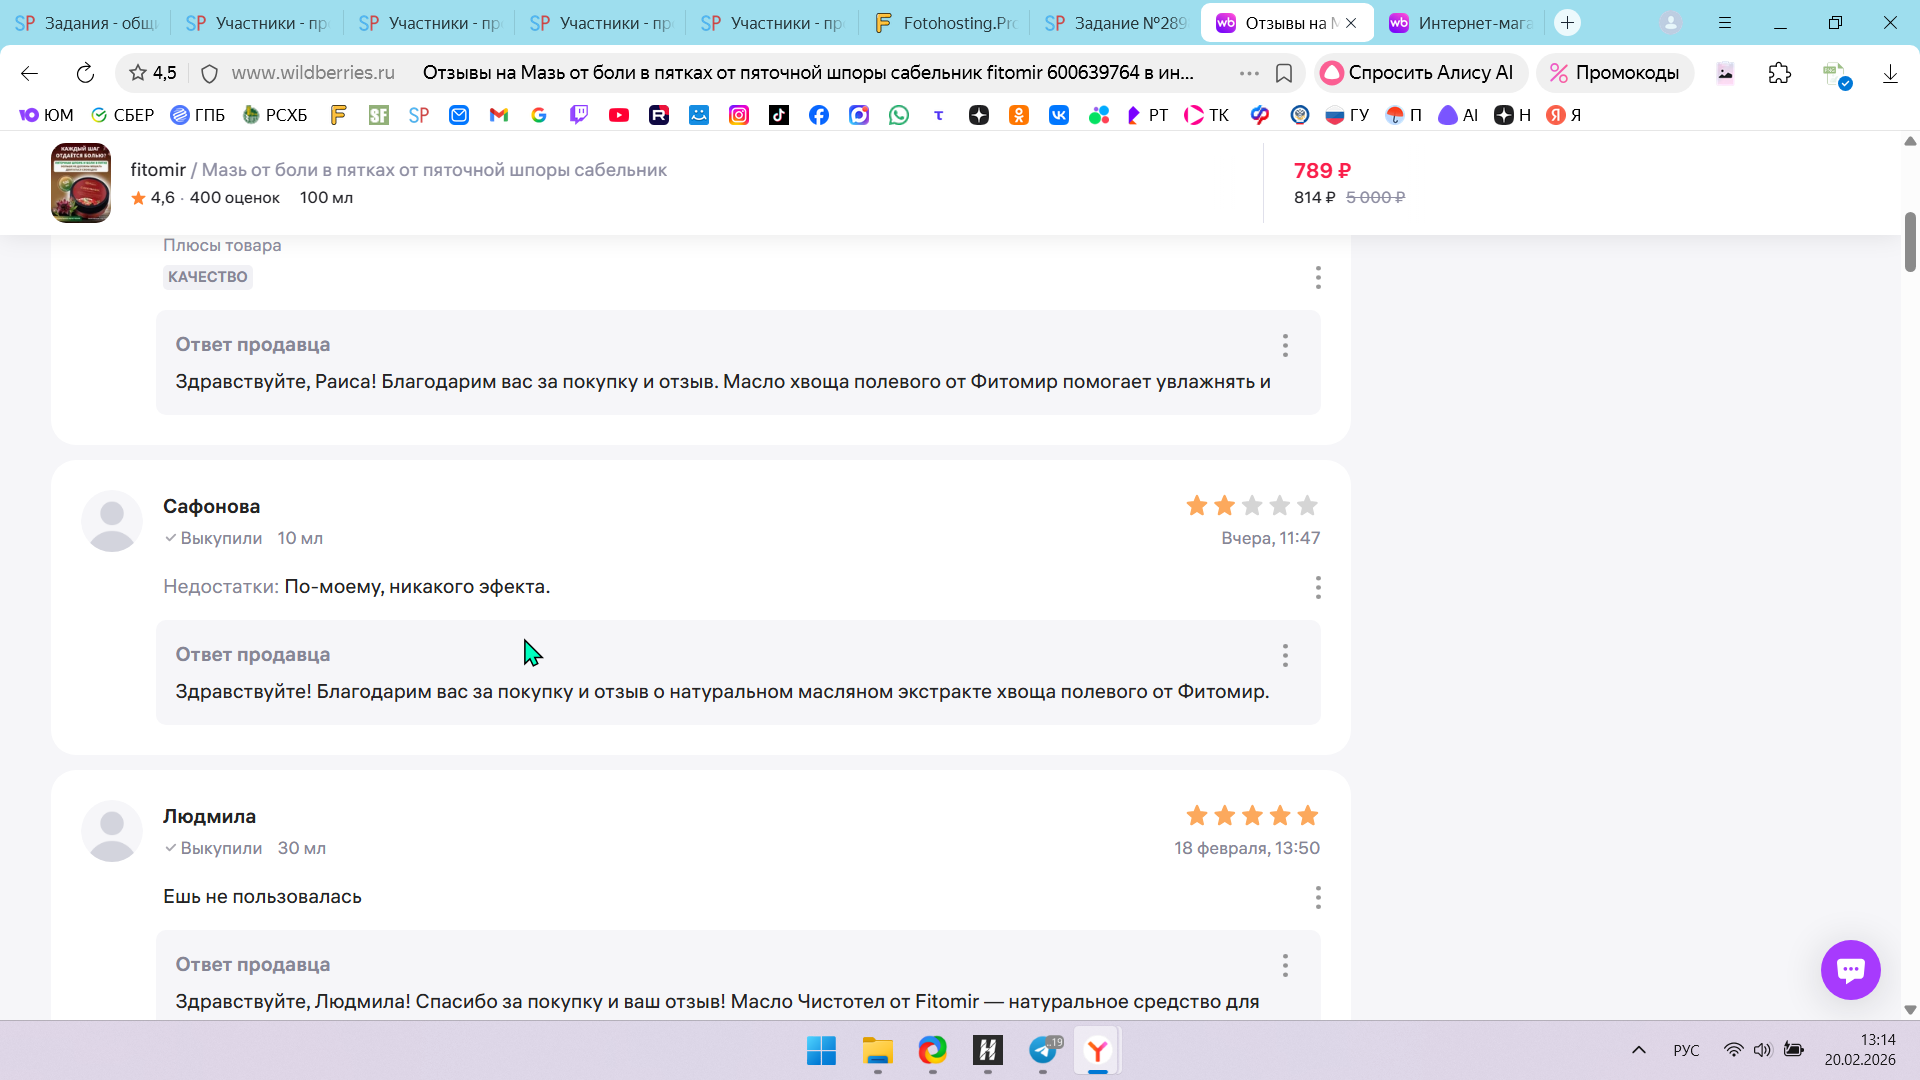This screenshot has width=1920, height=1080.
Task: Open options for seller reply to Людмила
Action: (1285, 965)
